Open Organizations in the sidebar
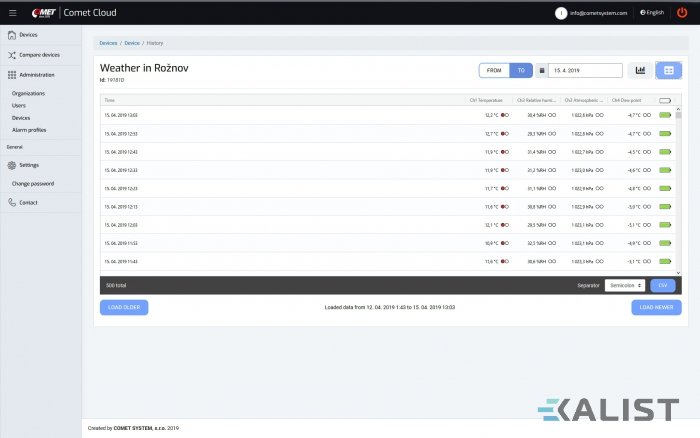700x438 pixels. click(x=29, y=93)
